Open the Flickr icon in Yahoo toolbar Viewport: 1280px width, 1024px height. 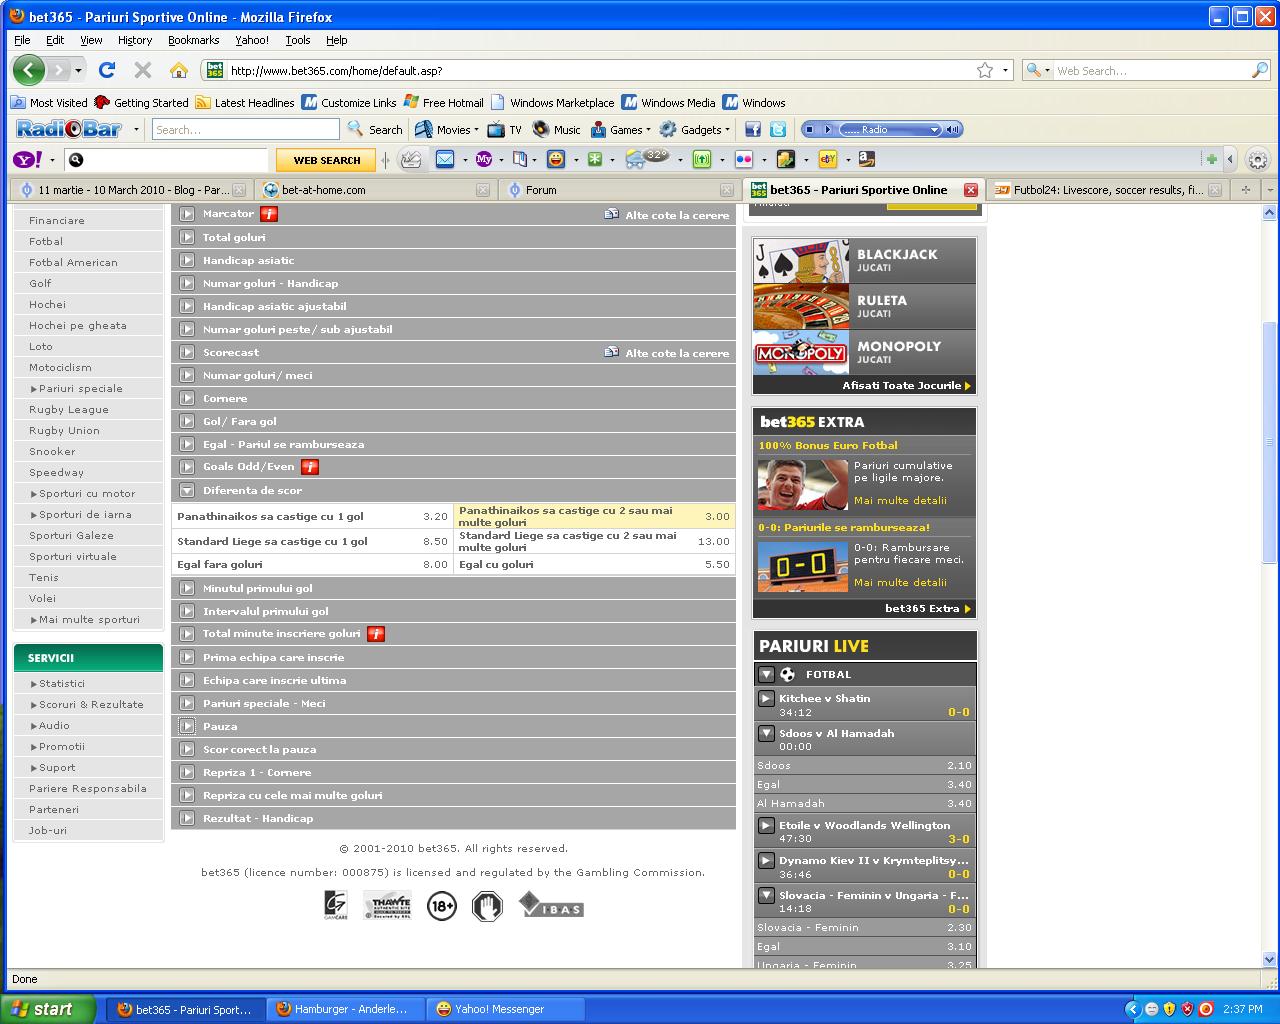743,159
